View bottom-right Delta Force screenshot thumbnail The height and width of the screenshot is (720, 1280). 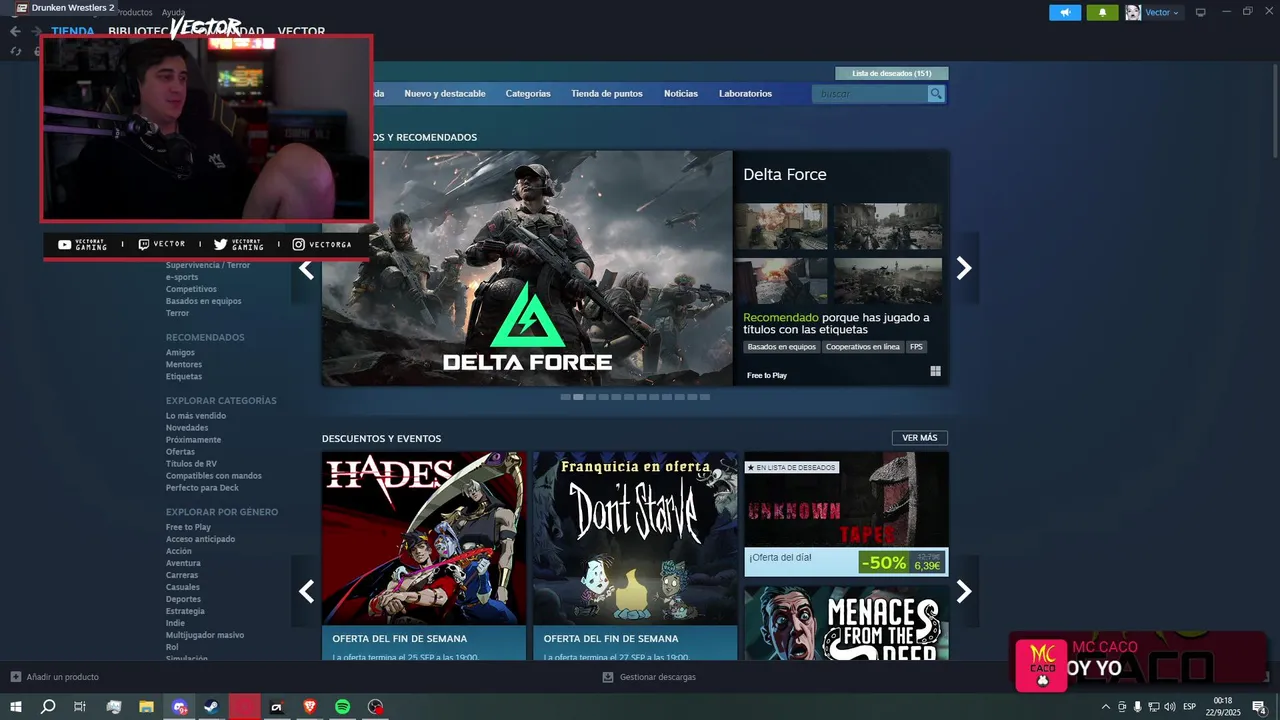888,281
